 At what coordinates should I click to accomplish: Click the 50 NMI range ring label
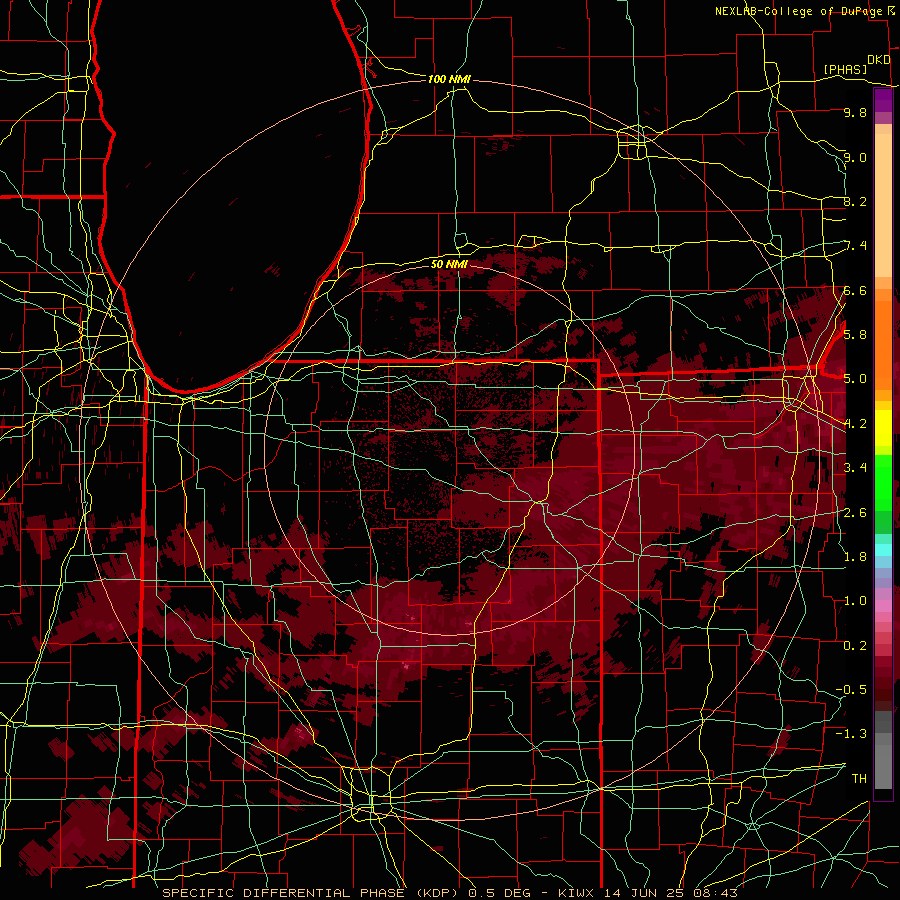[x=449, y=264]
